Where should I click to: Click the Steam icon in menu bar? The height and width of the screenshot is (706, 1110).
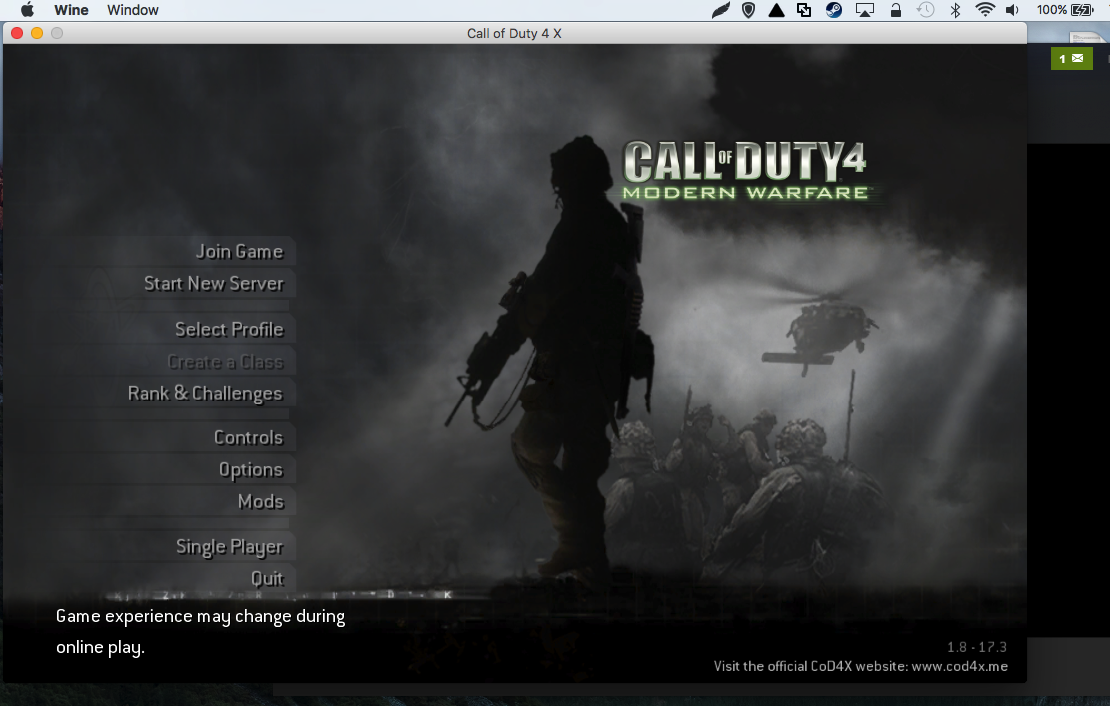pyautogui.click(x=833, y=10)
